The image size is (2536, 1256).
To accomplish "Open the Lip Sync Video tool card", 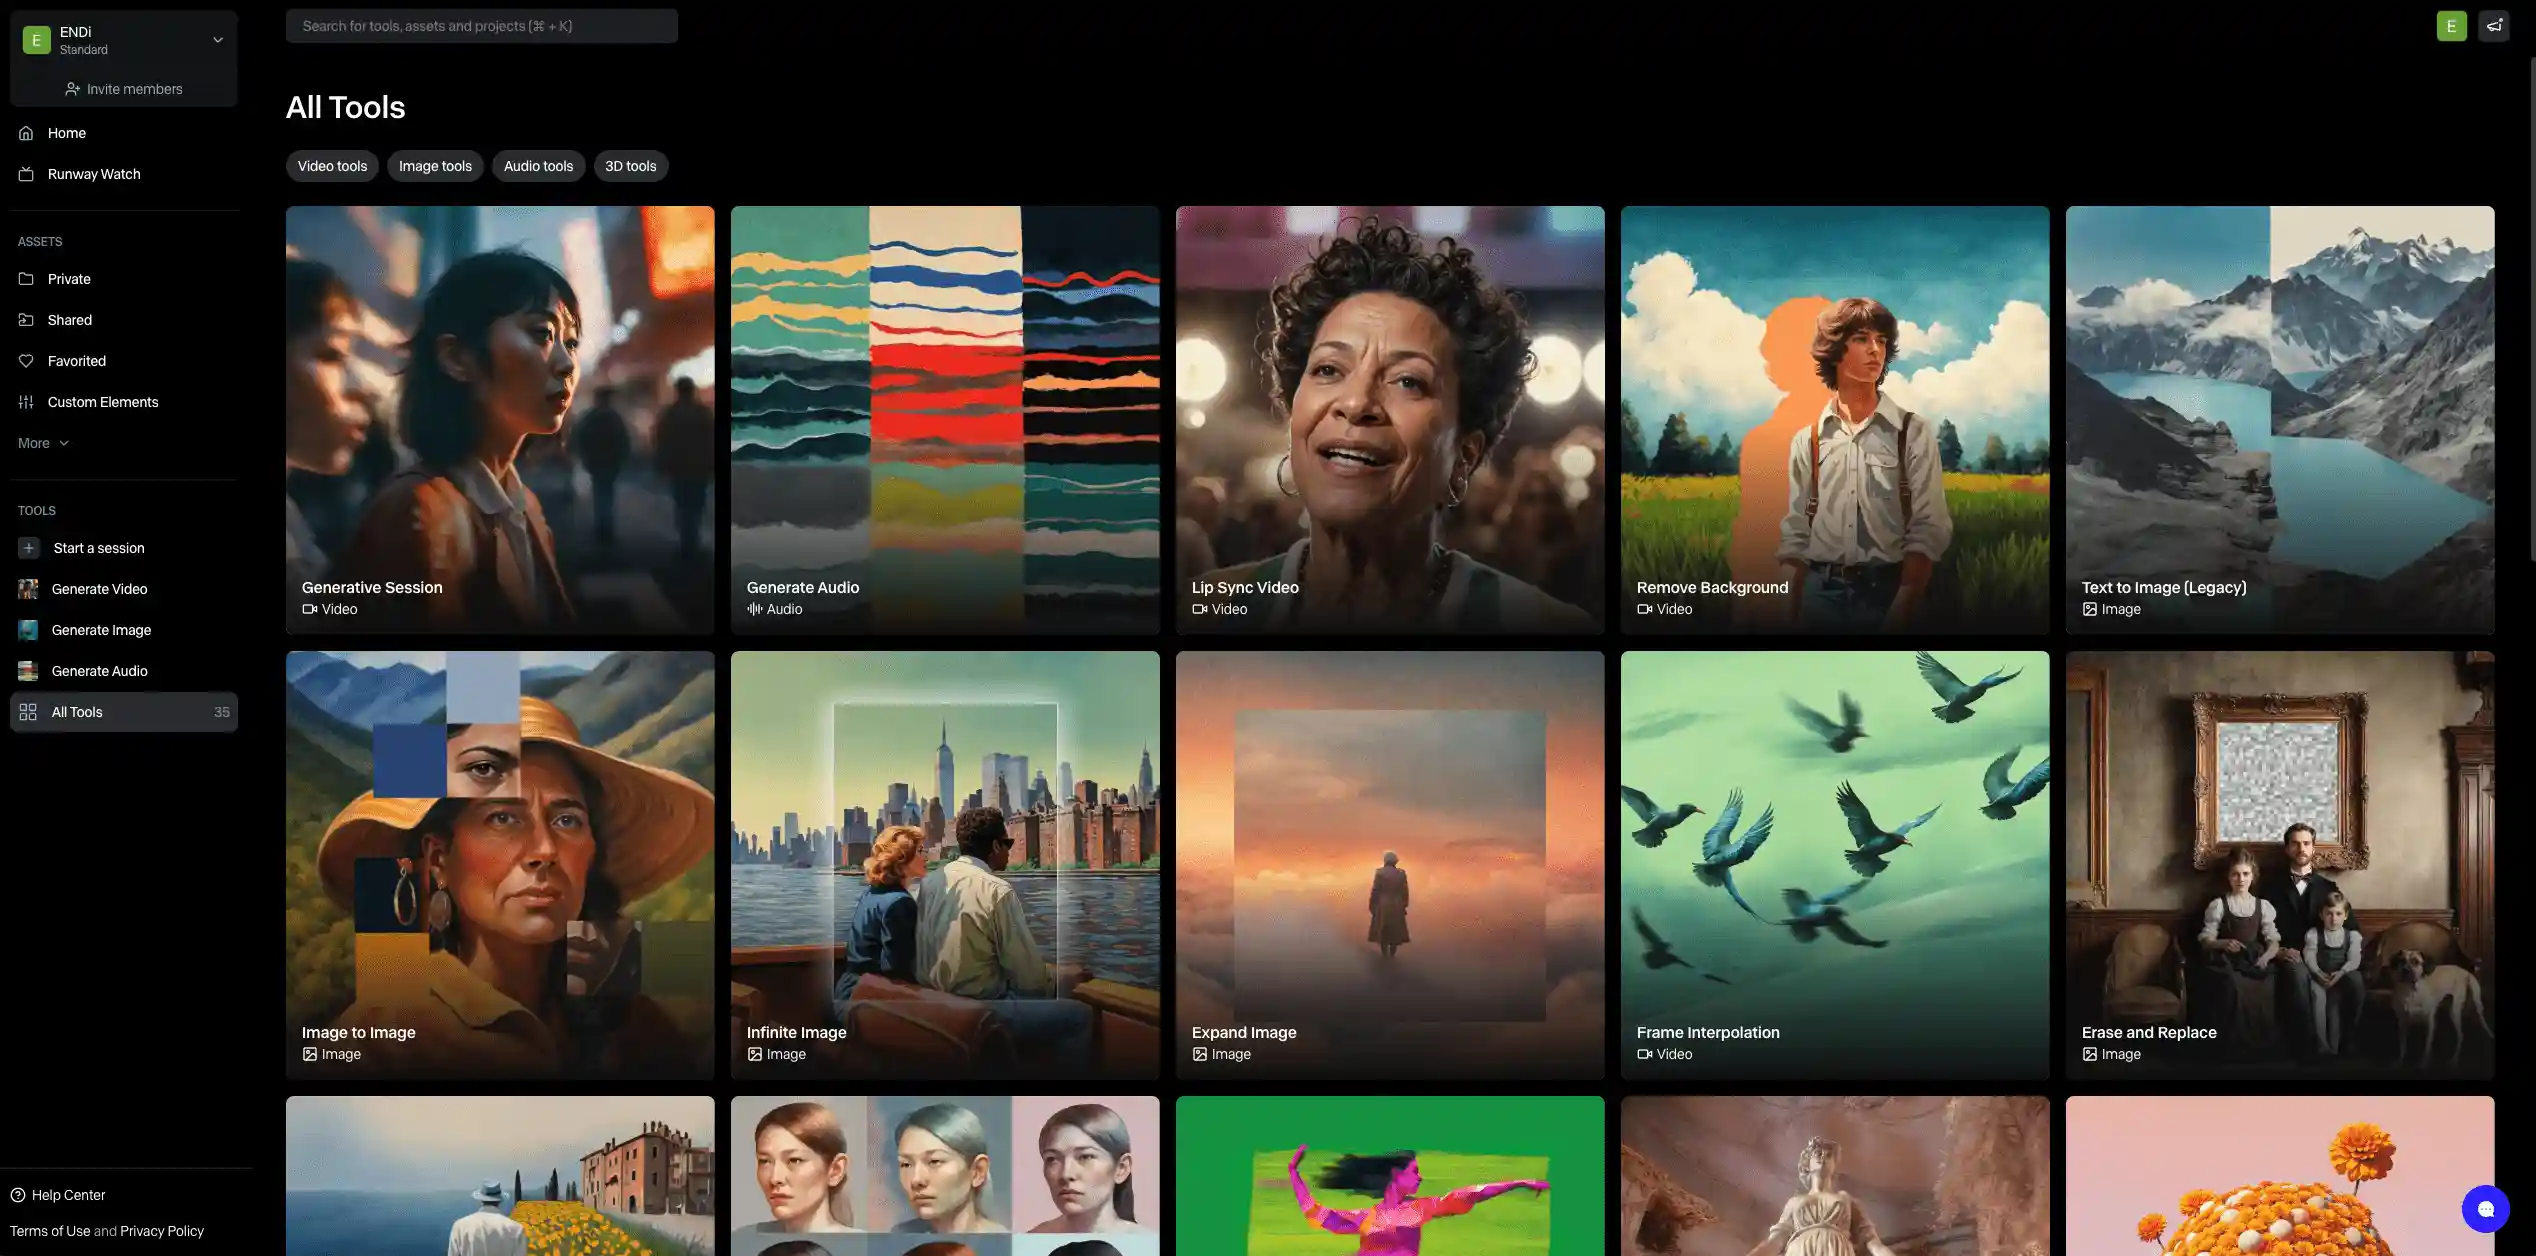I will (x=1390, y=420).
